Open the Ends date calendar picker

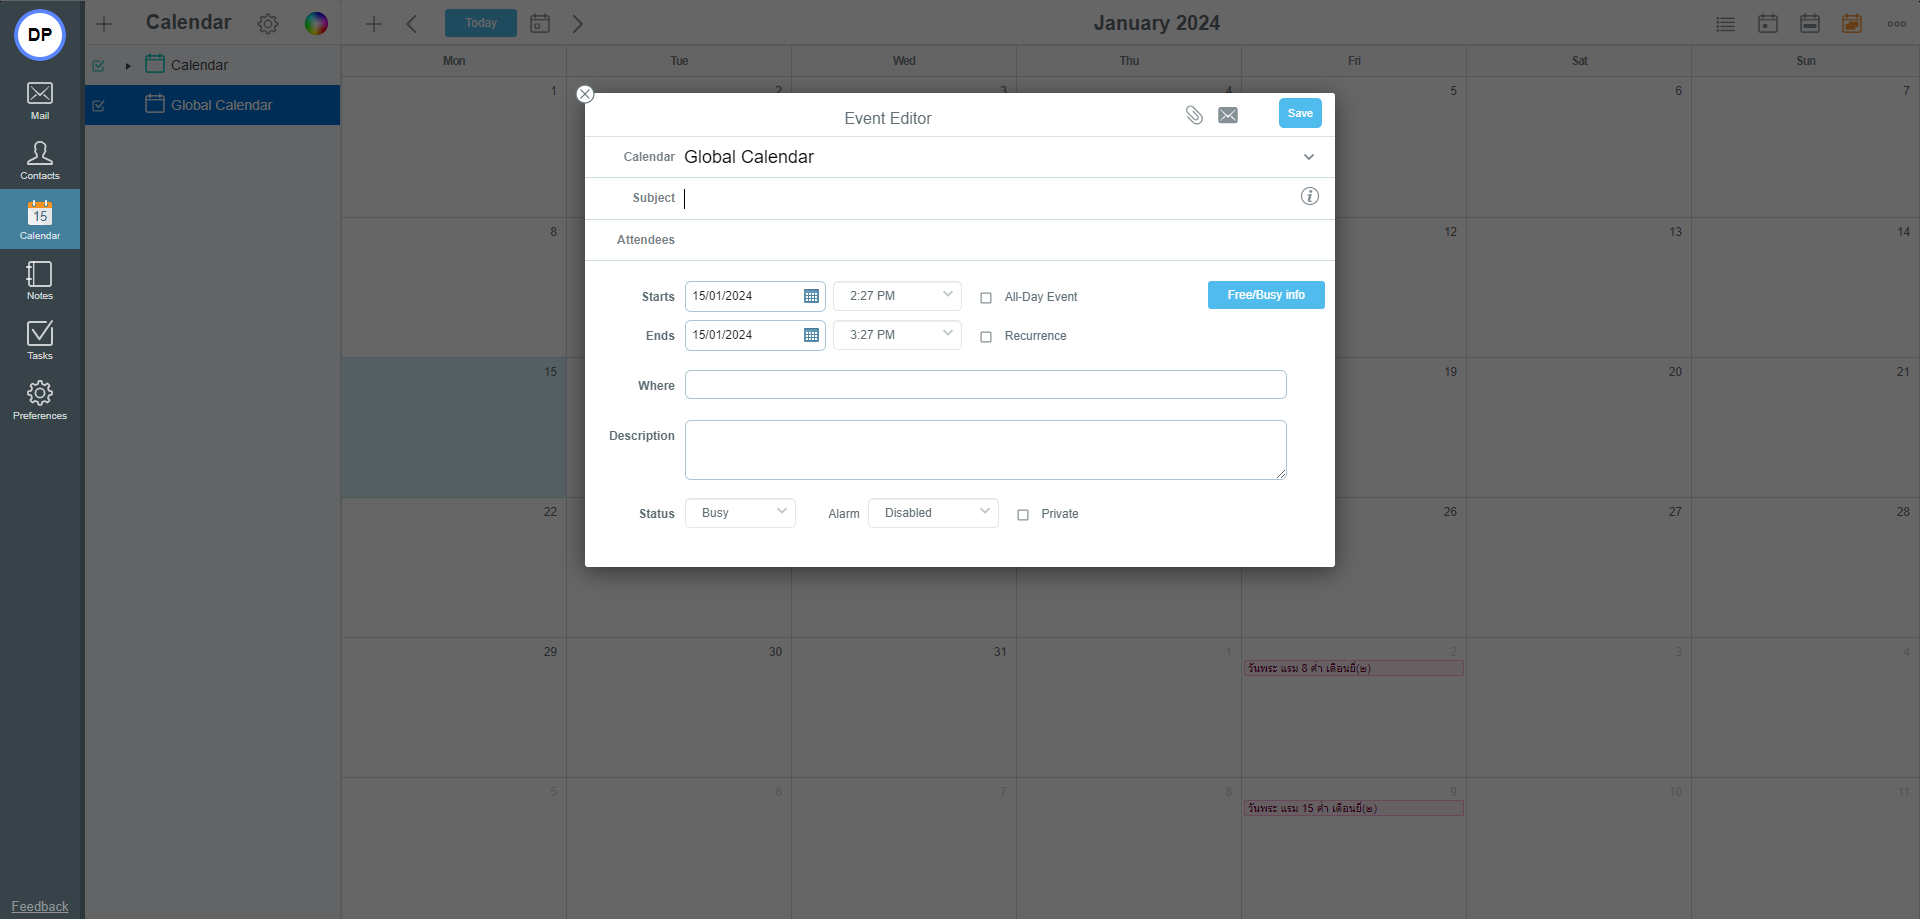coord(811,335)
